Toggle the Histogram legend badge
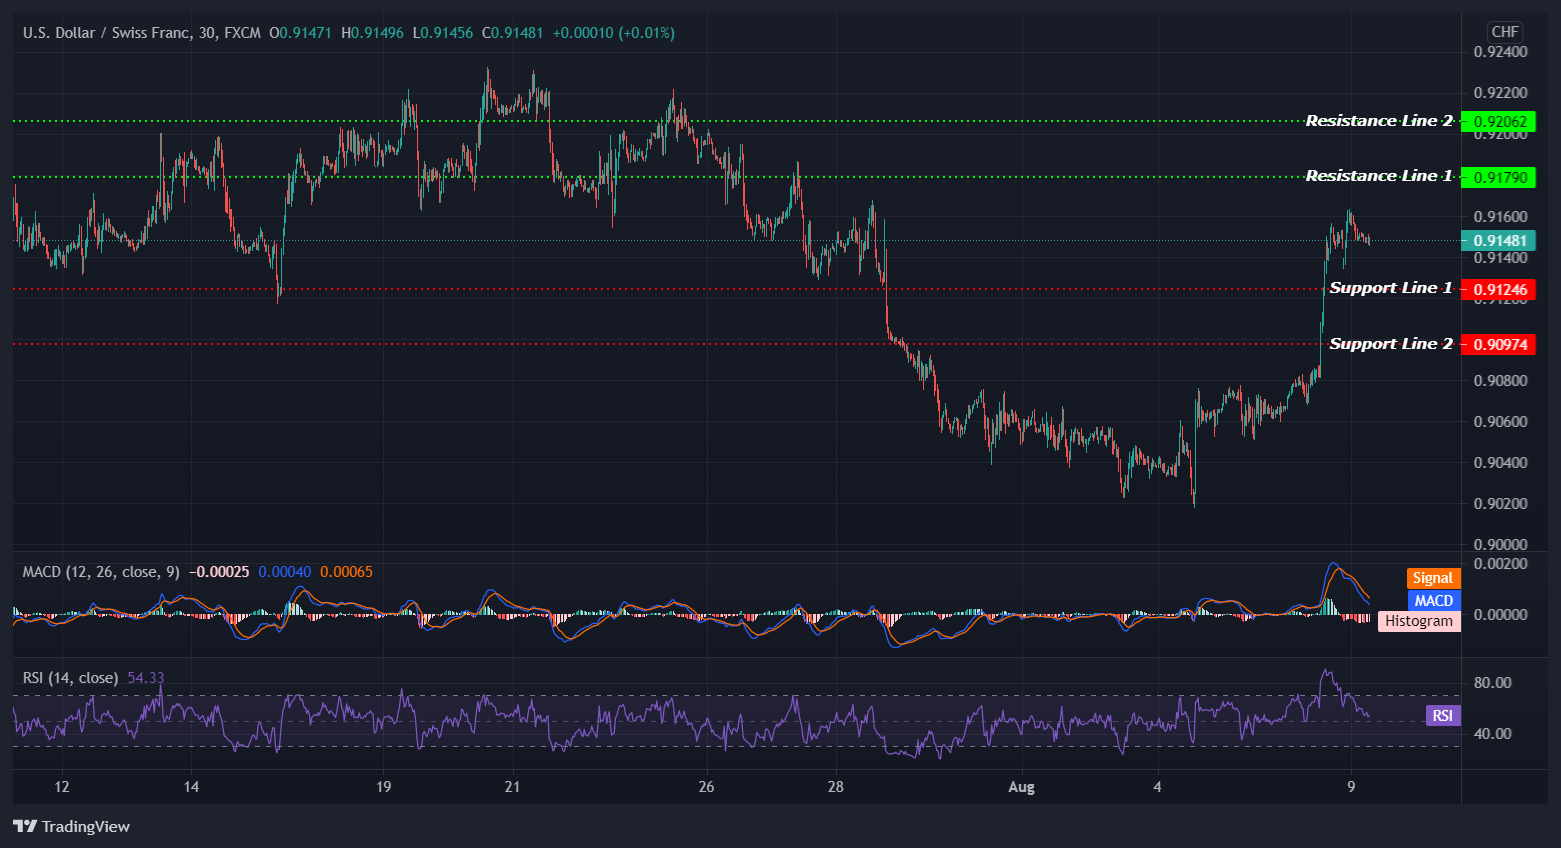Screen dimensions: 1561x848 point(1418,621)
